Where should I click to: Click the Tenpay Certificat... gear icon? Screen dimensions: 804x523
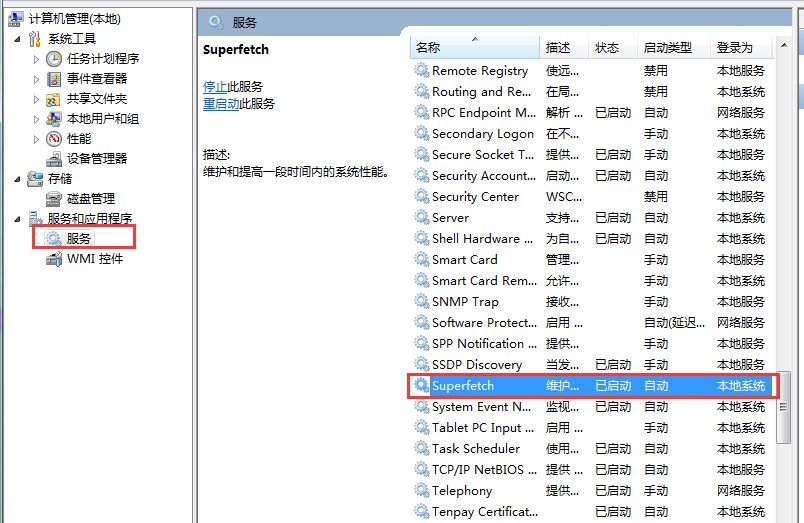[421, 512]
